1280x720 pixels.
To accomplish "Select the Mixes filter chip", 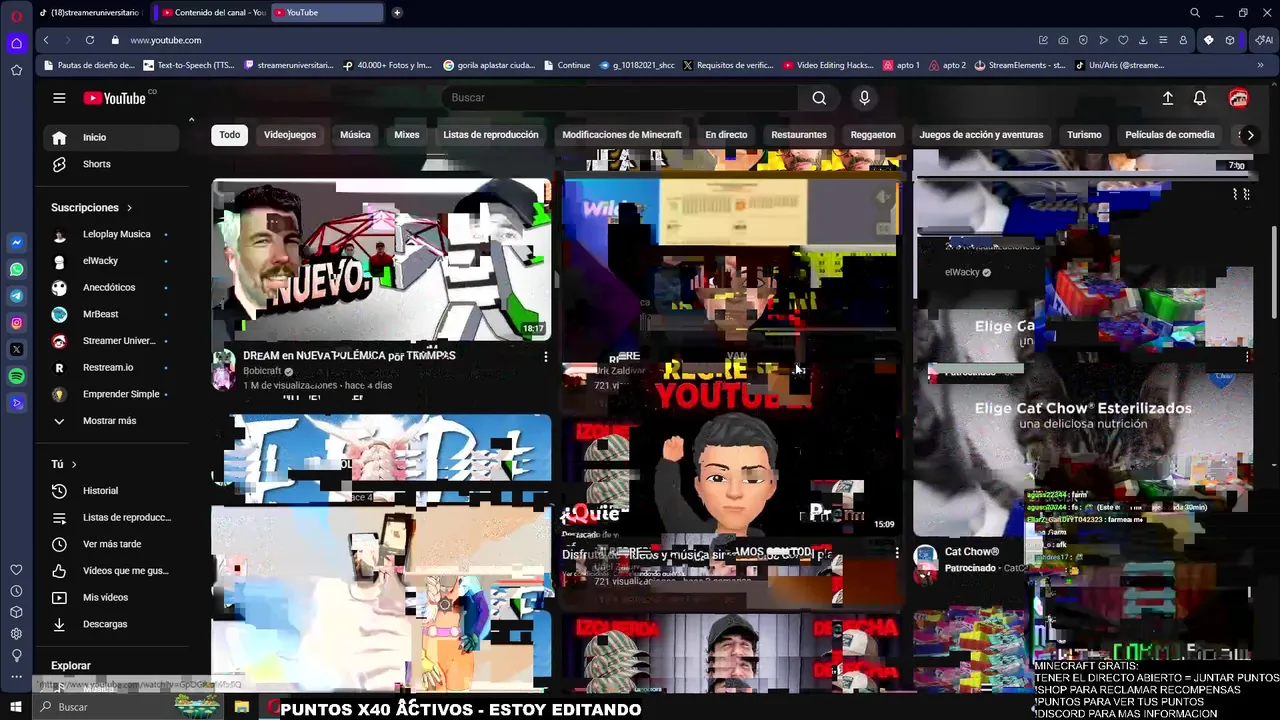I will click(x=407, y=135).
